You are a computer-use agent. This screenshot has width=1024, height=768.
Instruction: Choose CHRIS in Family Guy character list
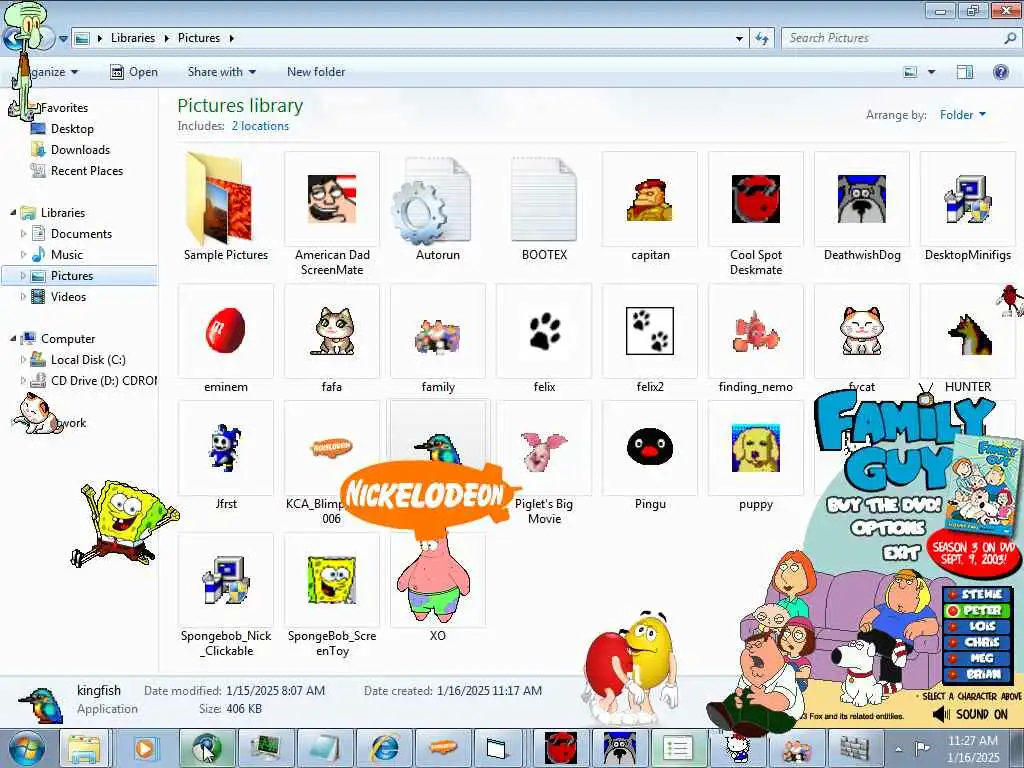[977, 642]
